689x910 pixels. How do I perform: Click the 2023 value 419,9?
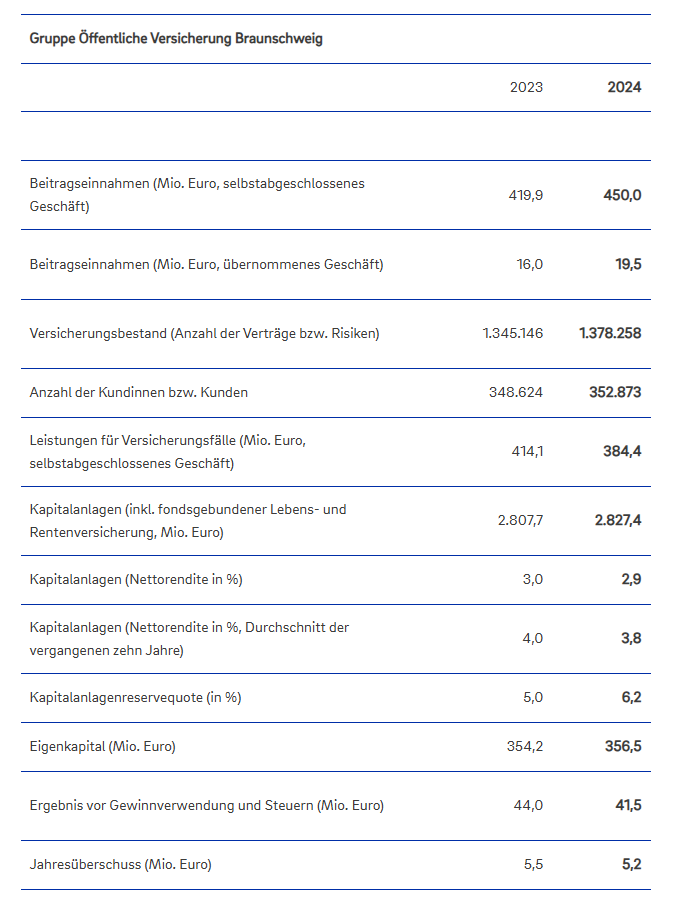[526, 195]
